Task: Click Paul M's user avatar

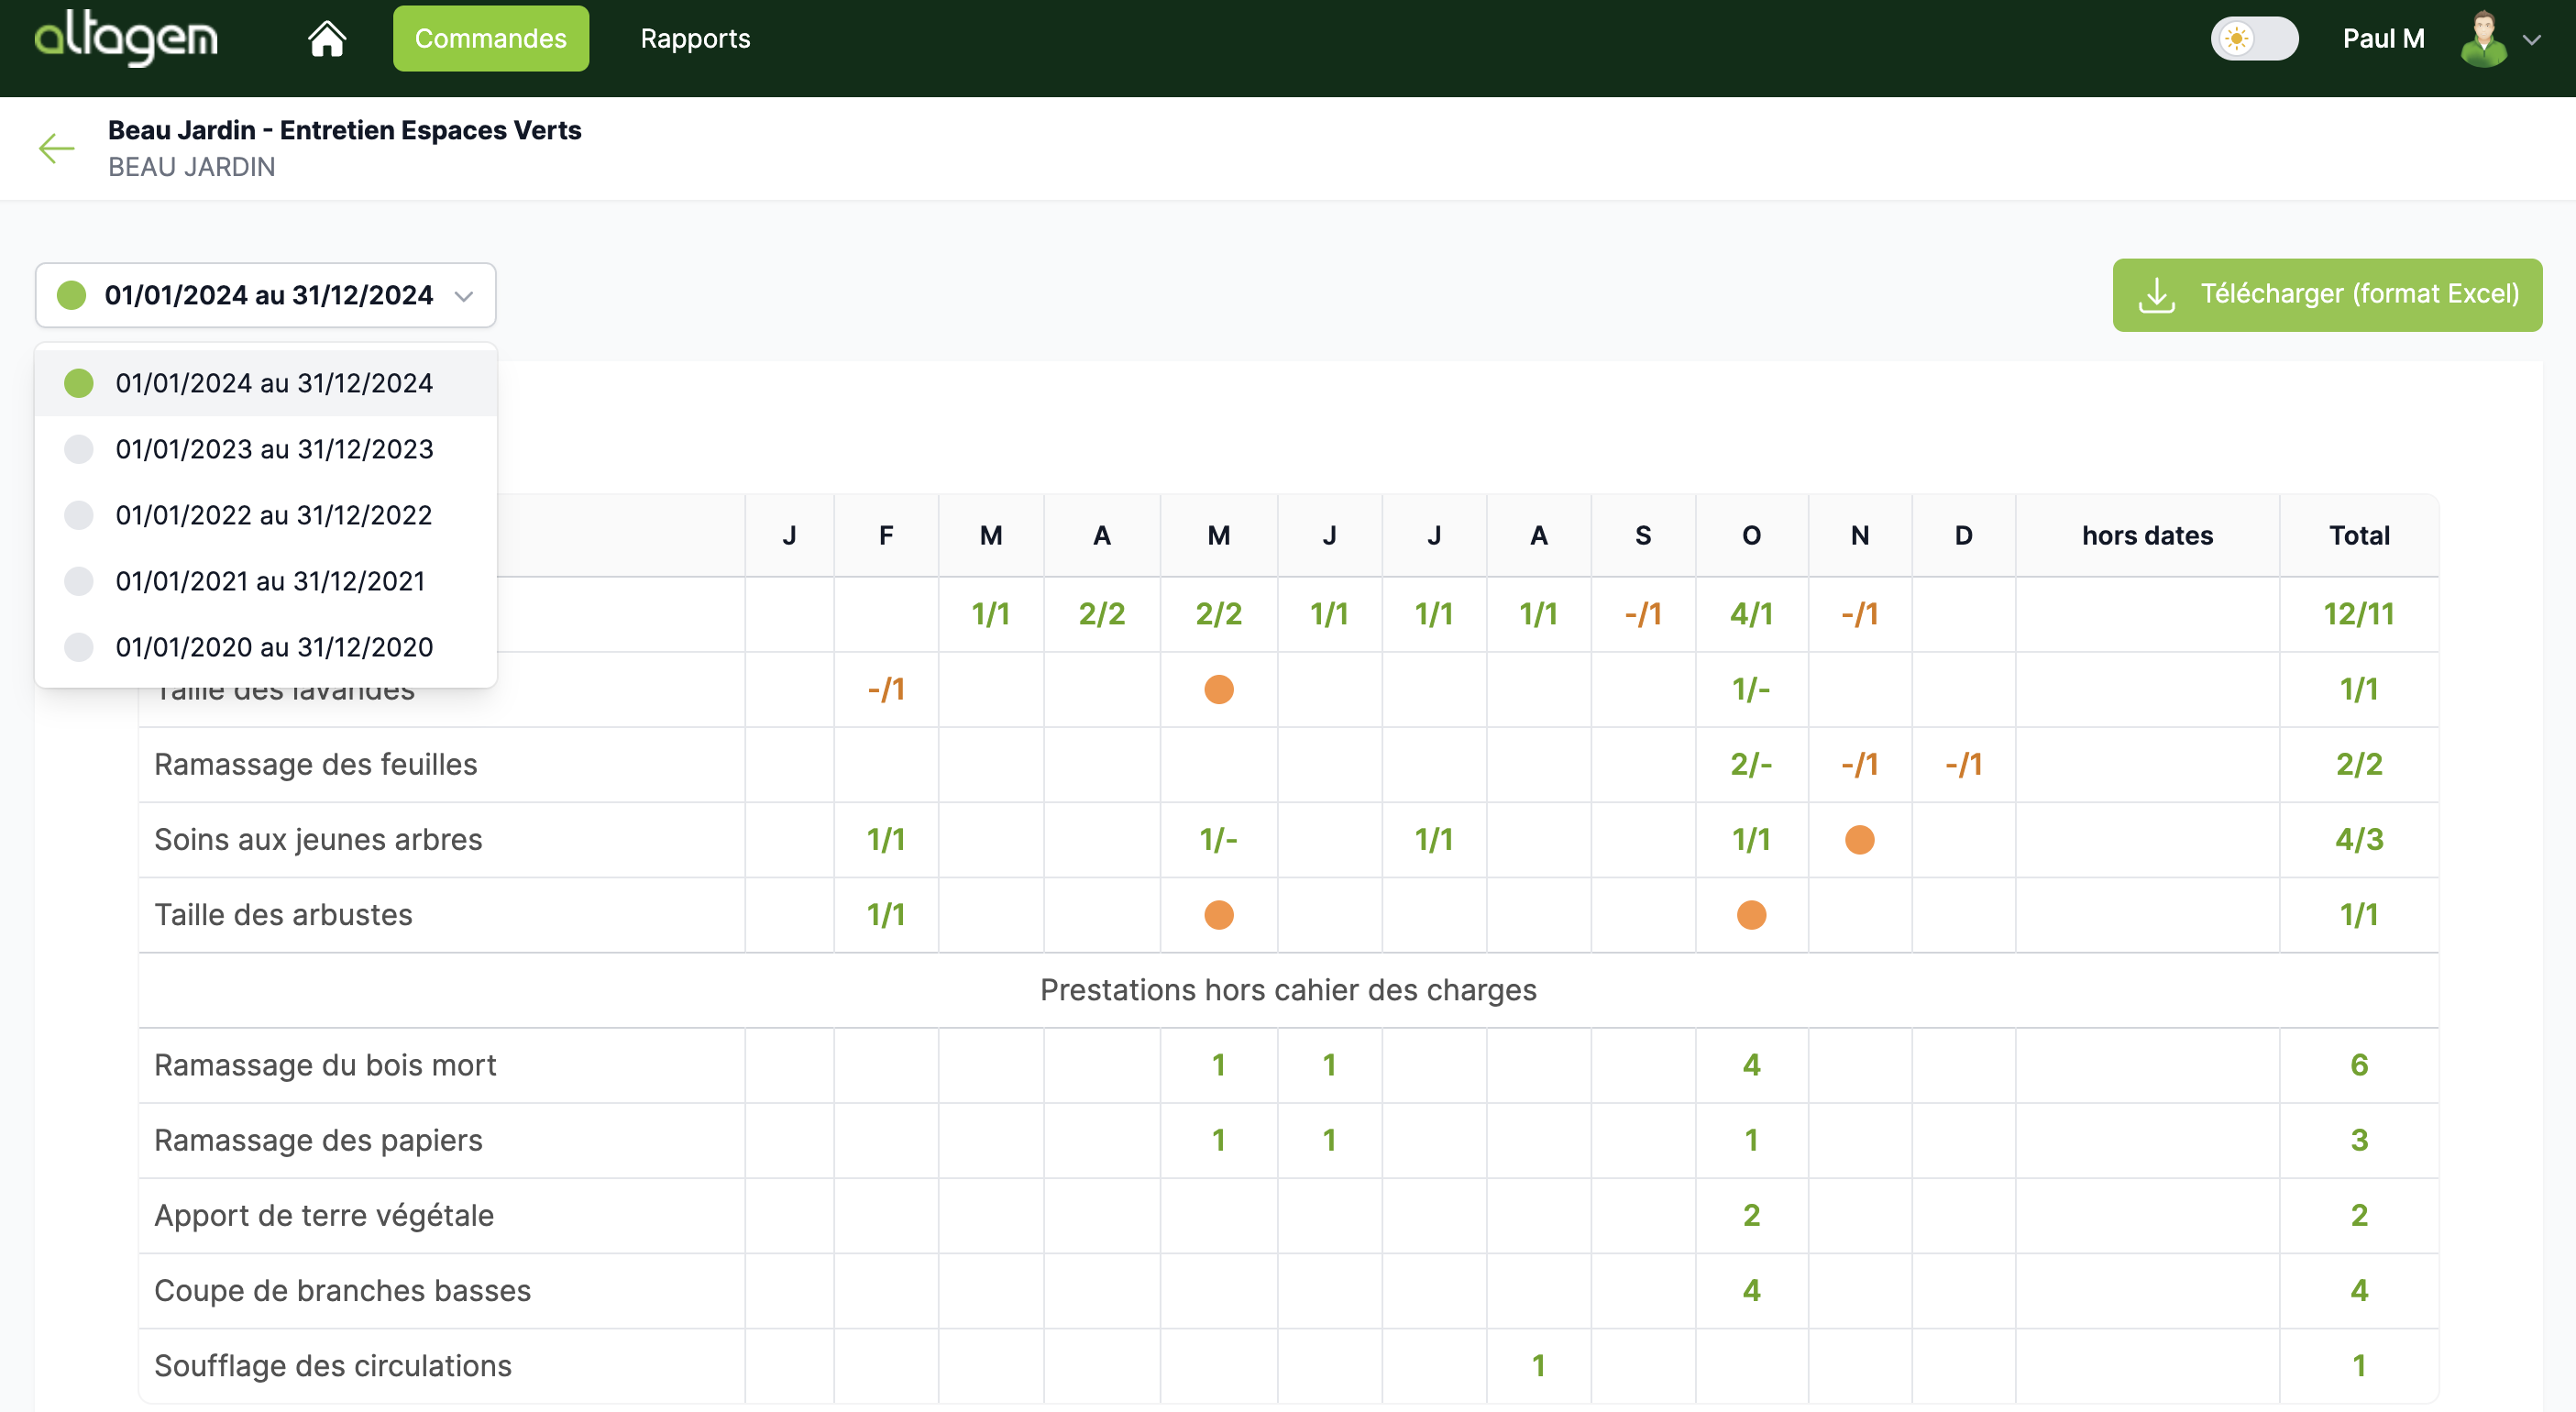Action: pyautogui.click(x=2483, y=39)
